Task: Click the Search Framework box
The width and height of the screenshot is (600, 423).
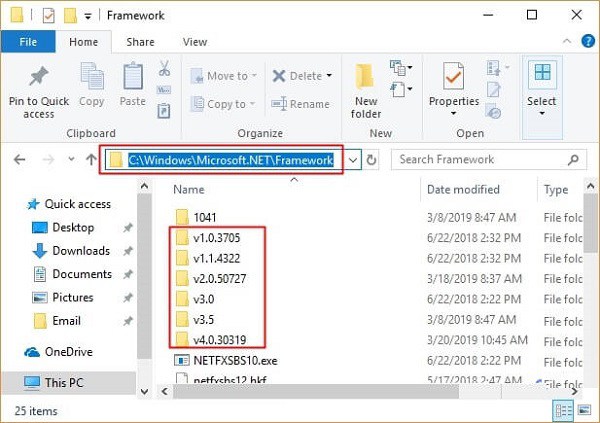Action: click(490, 160)
